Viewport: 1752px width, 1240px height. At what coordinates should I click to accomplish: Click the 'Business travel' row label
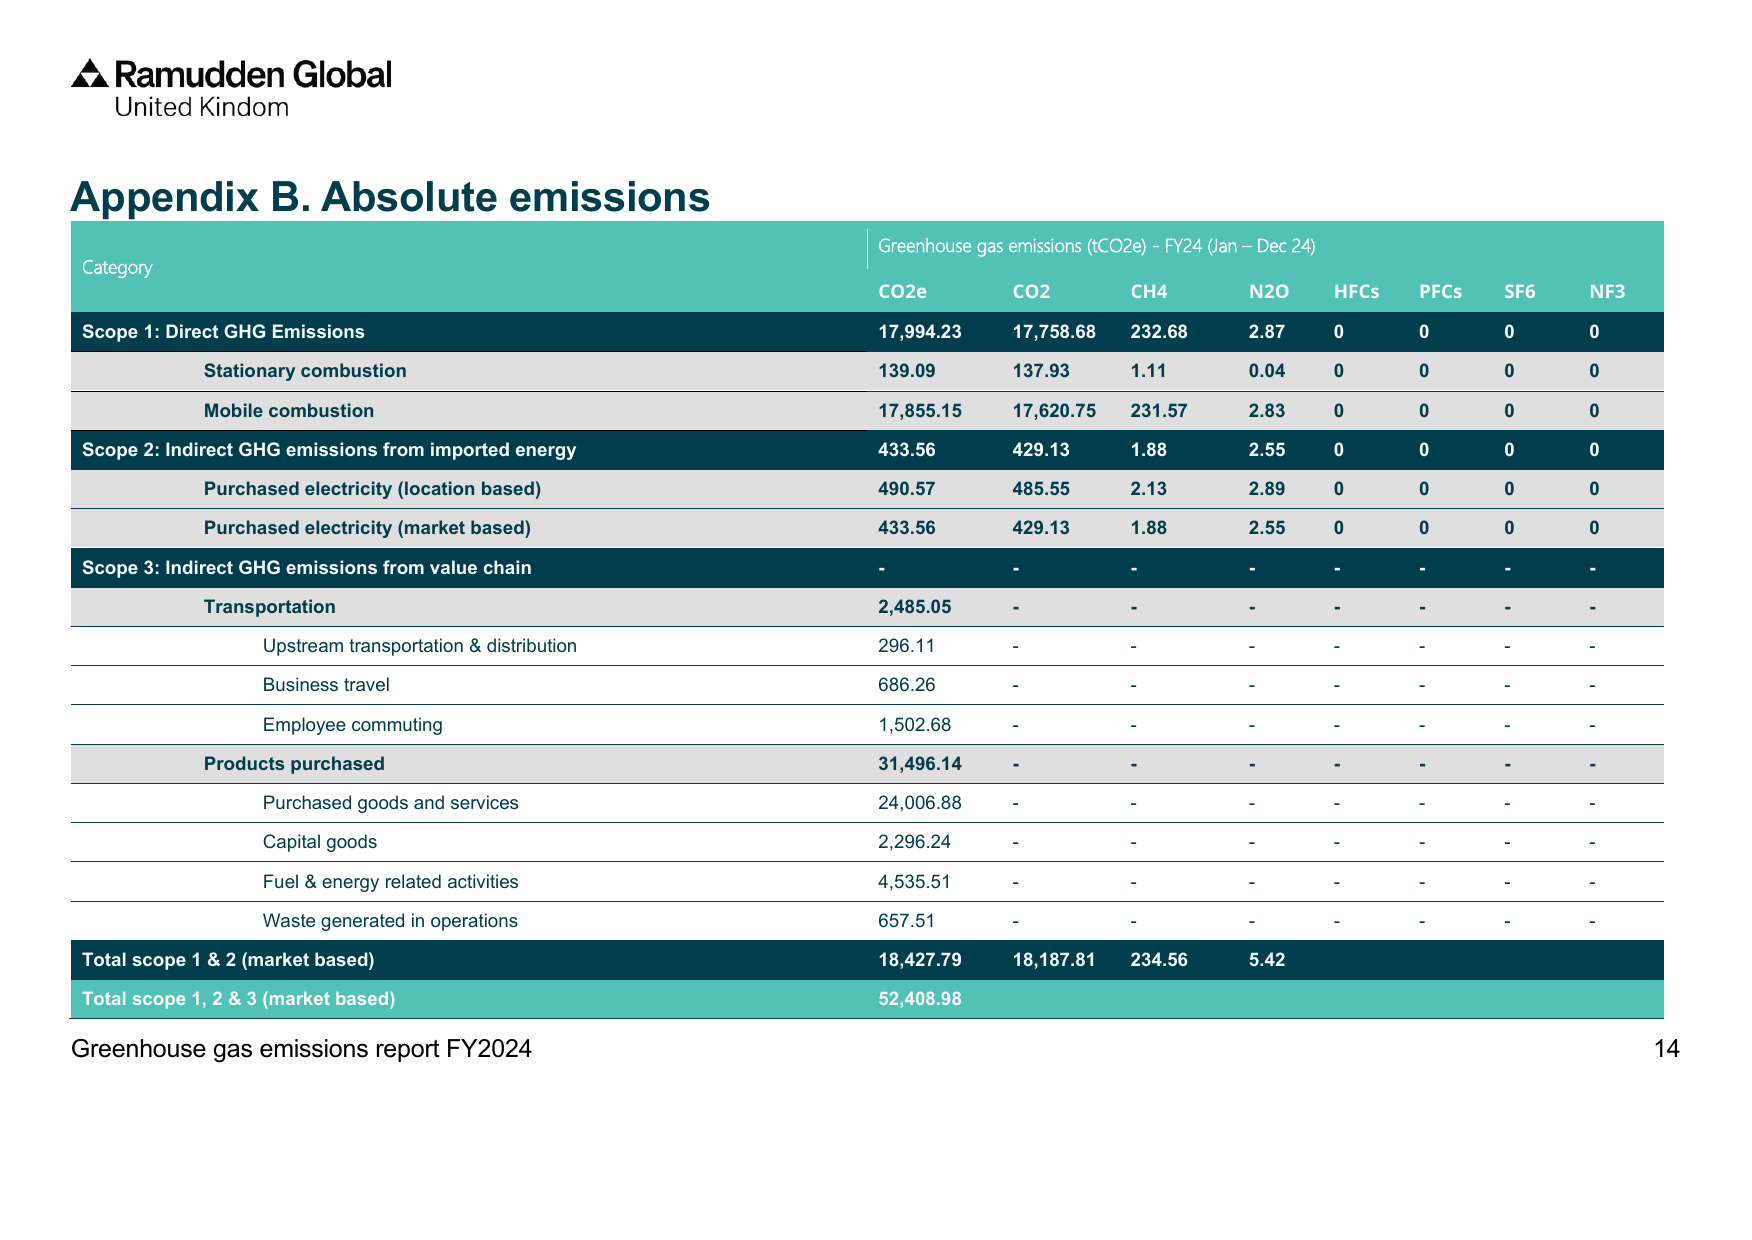[x=326, y=685]
